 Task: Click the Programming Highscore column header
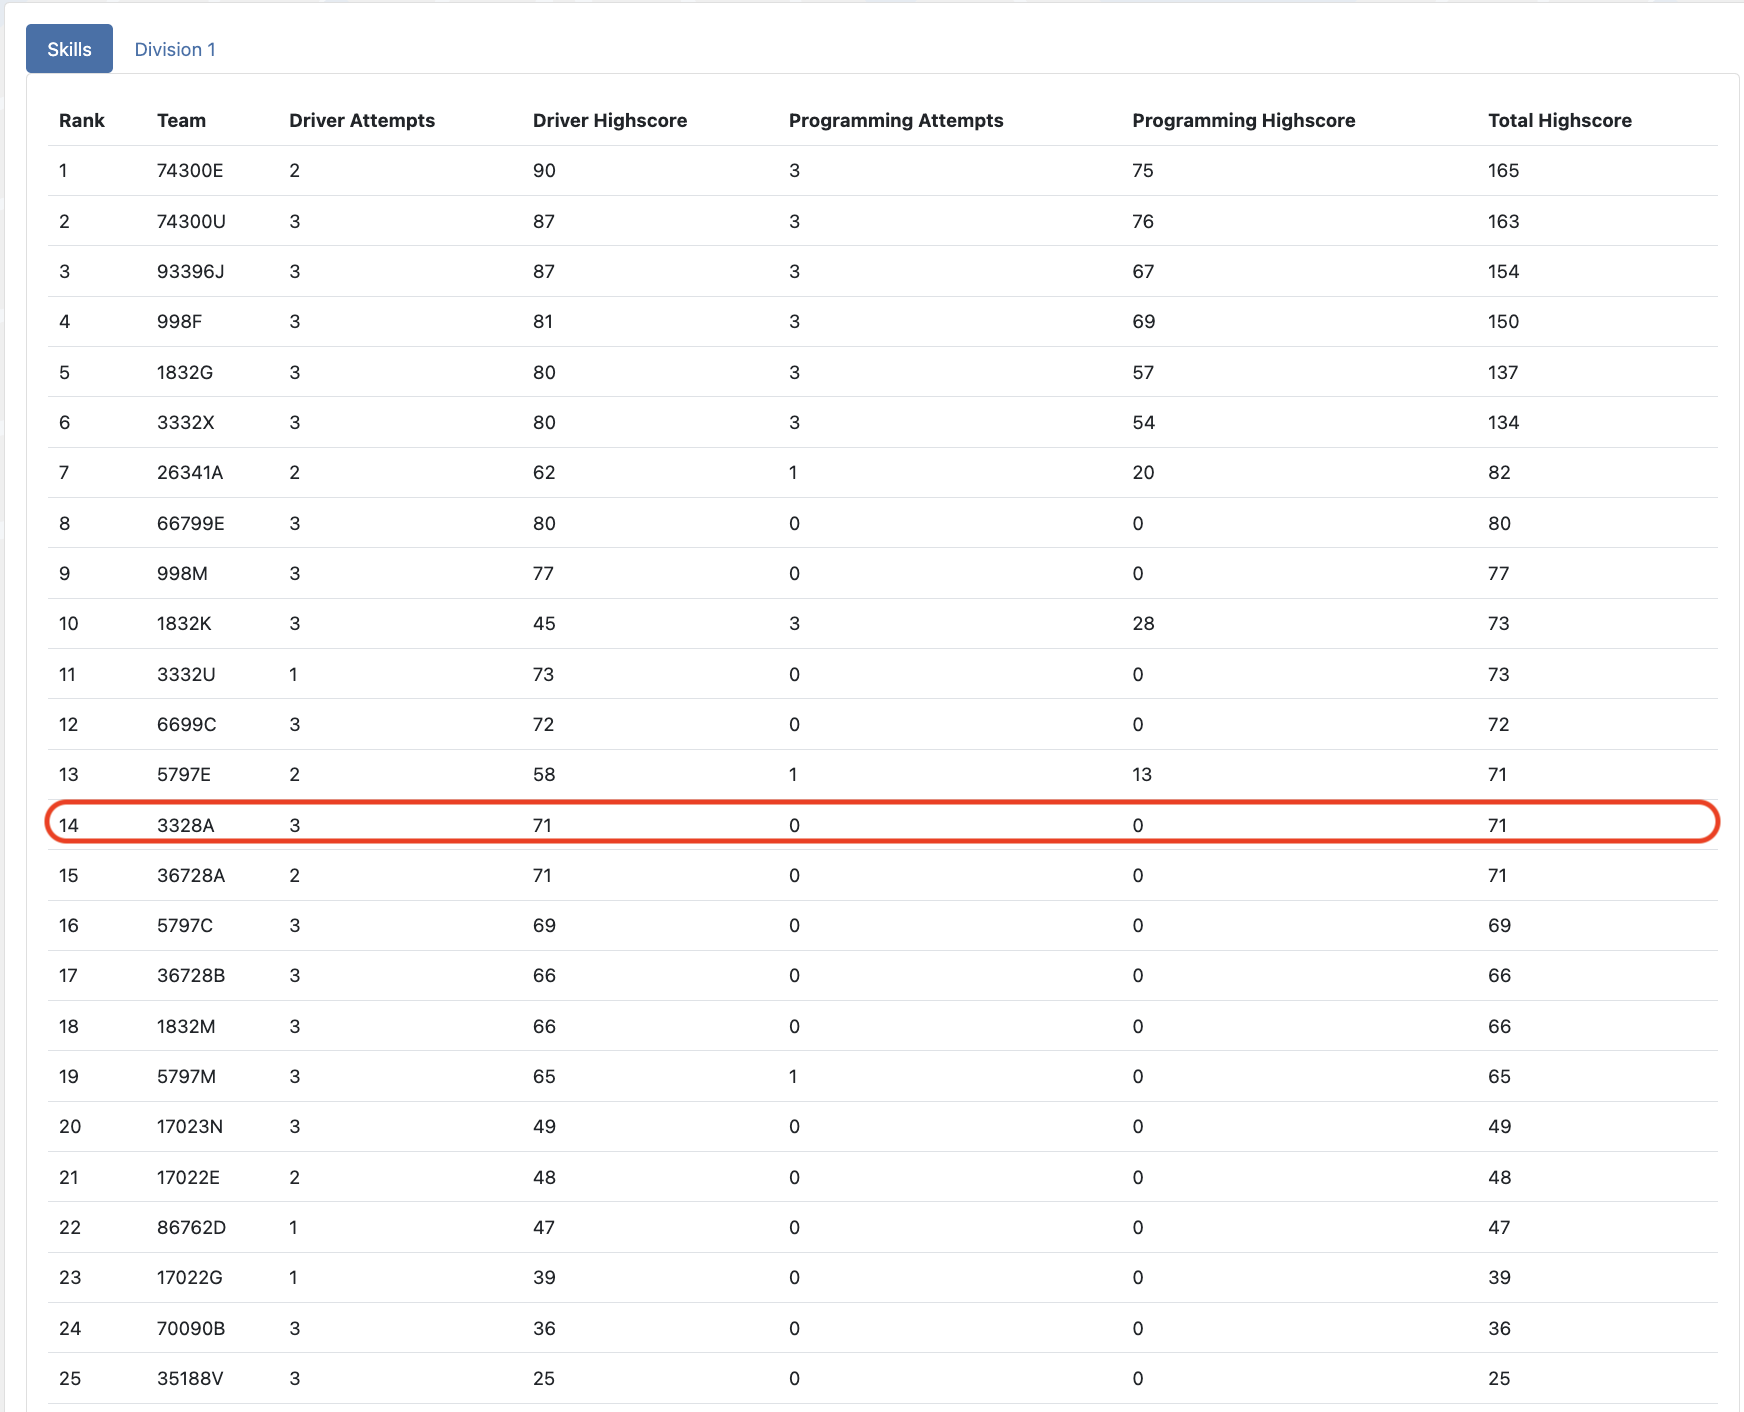point(1243,120)
